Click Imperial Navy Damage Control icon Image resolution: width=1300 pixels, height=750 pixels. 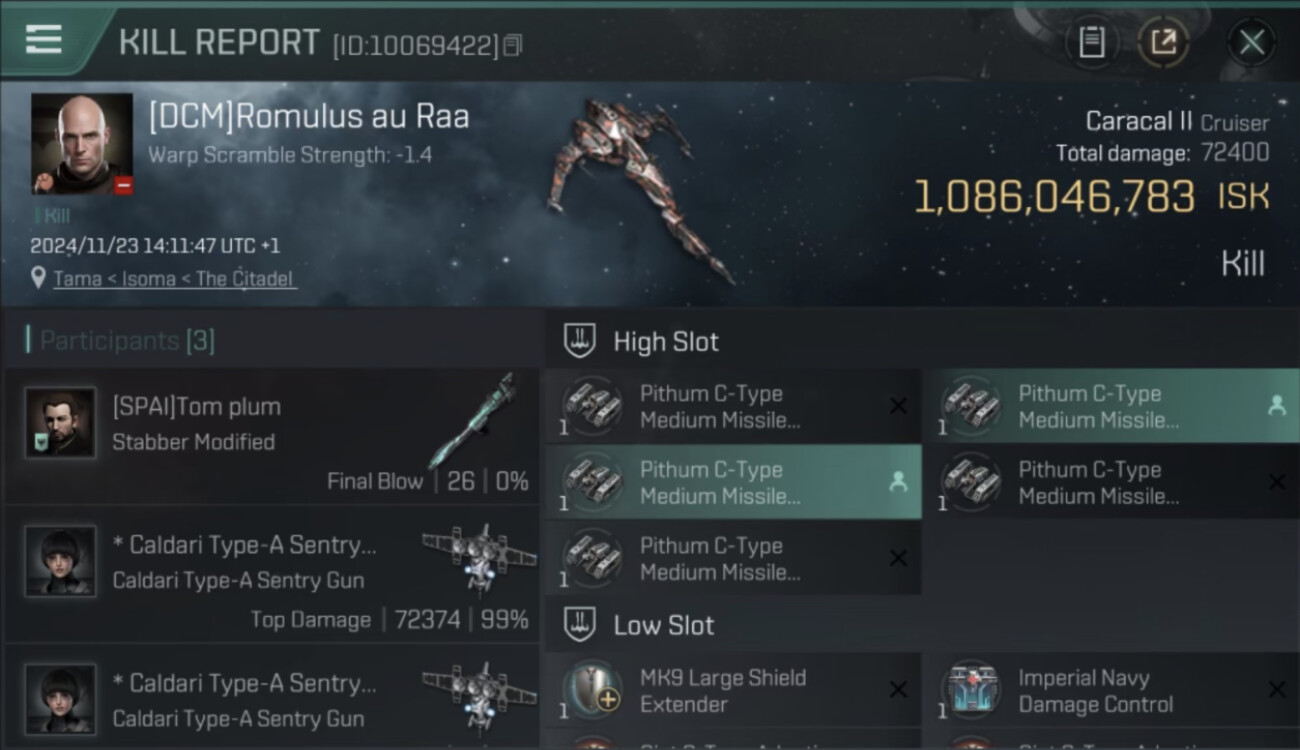[x=971, y=690]
